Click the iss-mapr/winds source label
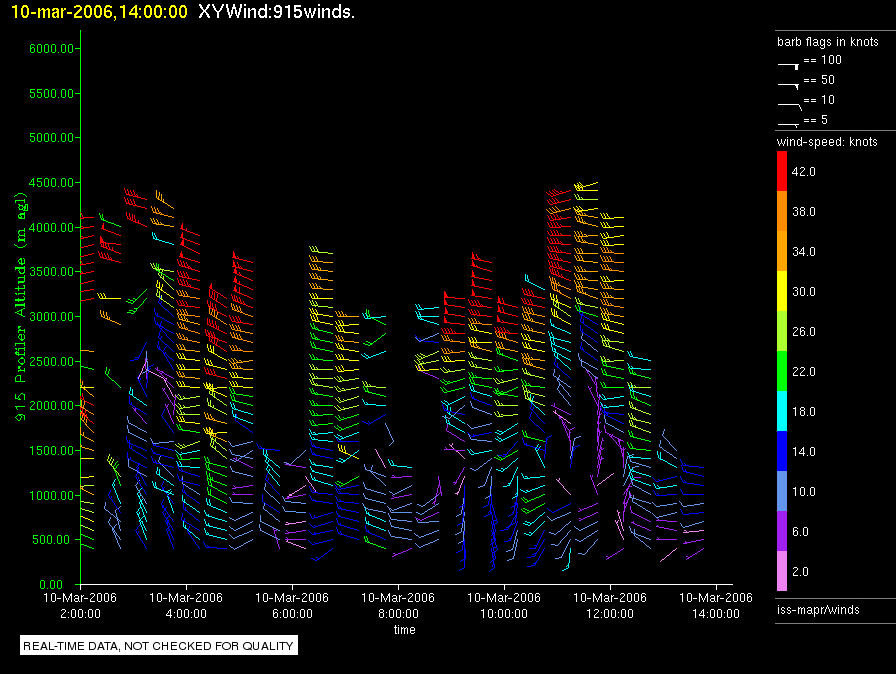 tap(818, 609)
